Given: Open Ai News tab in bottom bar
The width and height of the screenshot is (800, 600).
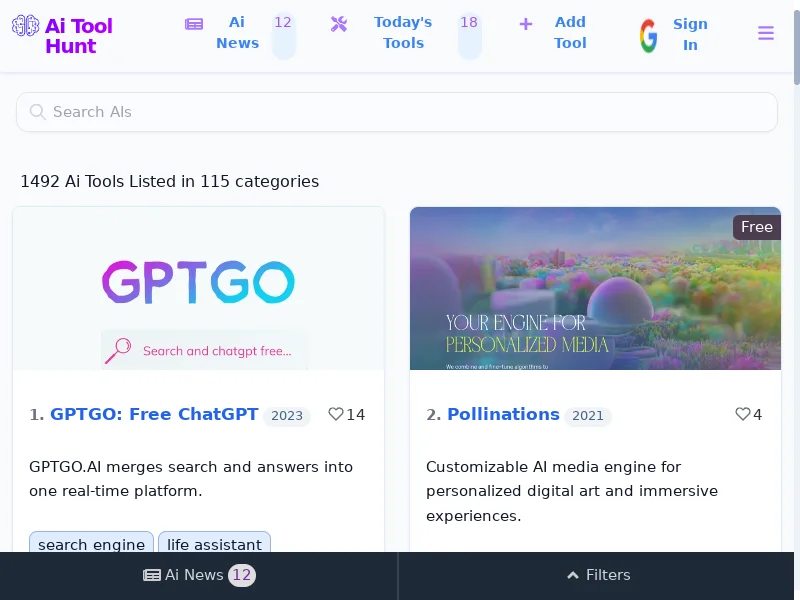Looking at the screenshot, I should (x=199, y=575).
